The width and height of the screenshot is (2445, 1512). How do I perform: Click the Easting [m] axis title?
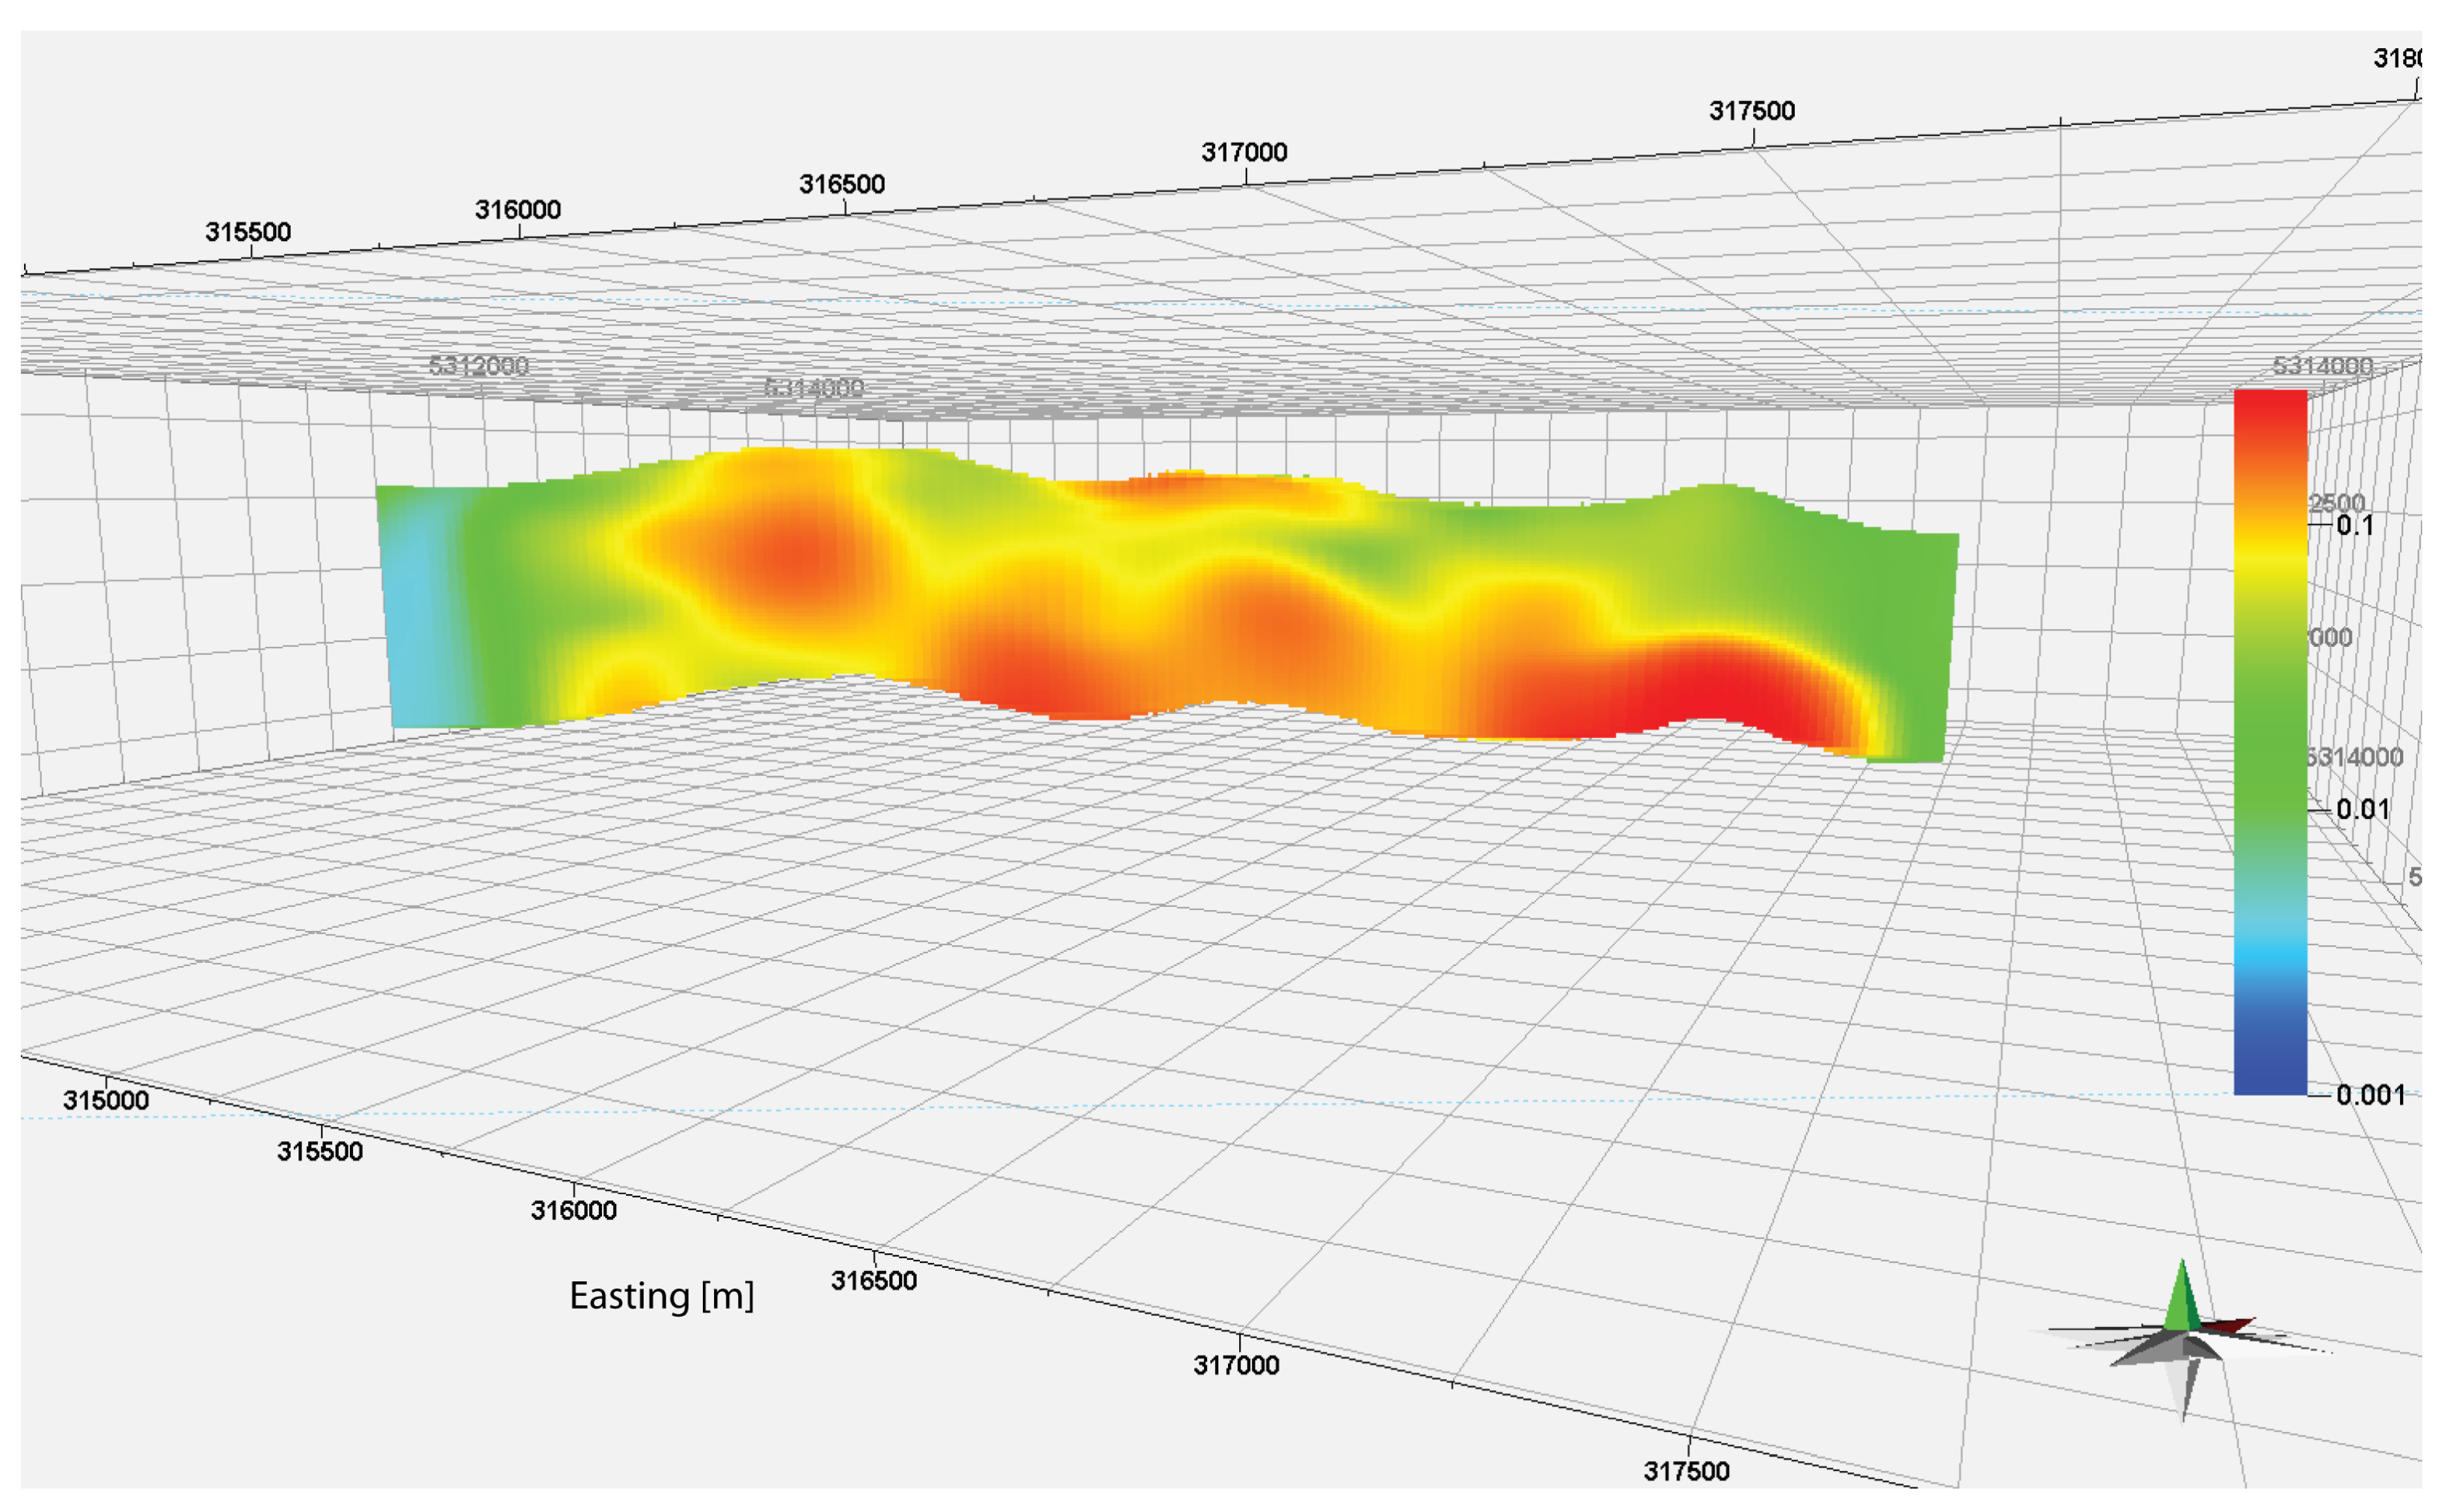coord(661,1296)
